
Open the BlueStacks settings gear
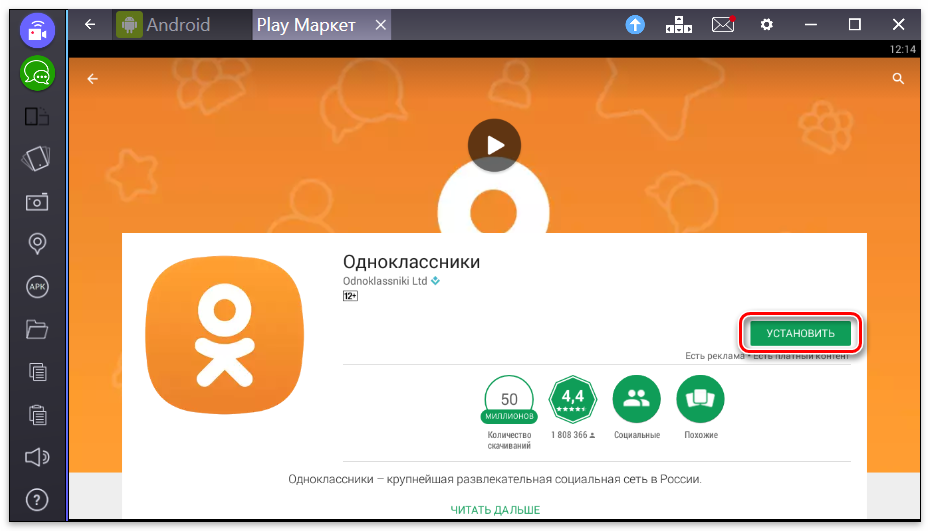pos(767,25)
